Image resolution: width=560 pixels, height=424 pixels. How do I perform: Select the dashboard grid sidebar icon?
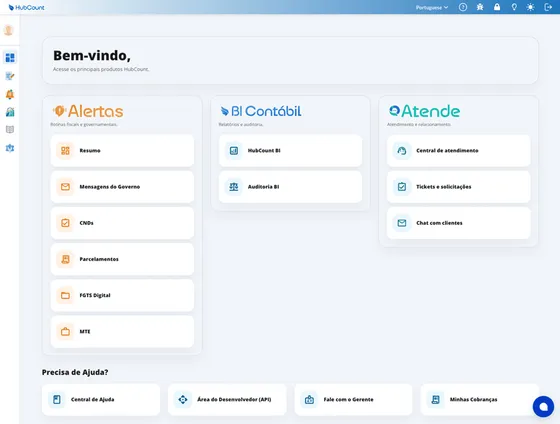coord(10,58)
